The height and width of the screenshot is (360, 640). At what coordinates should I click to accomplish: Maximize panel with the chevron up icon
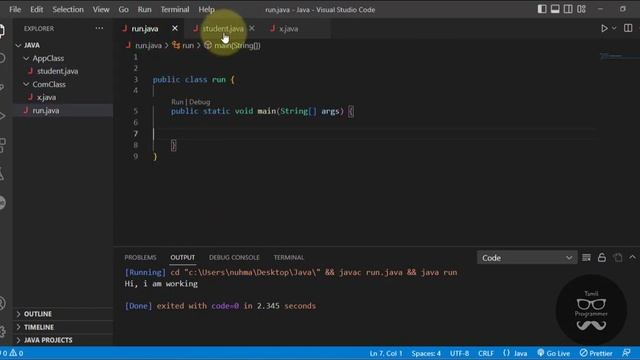coord(632,257)
